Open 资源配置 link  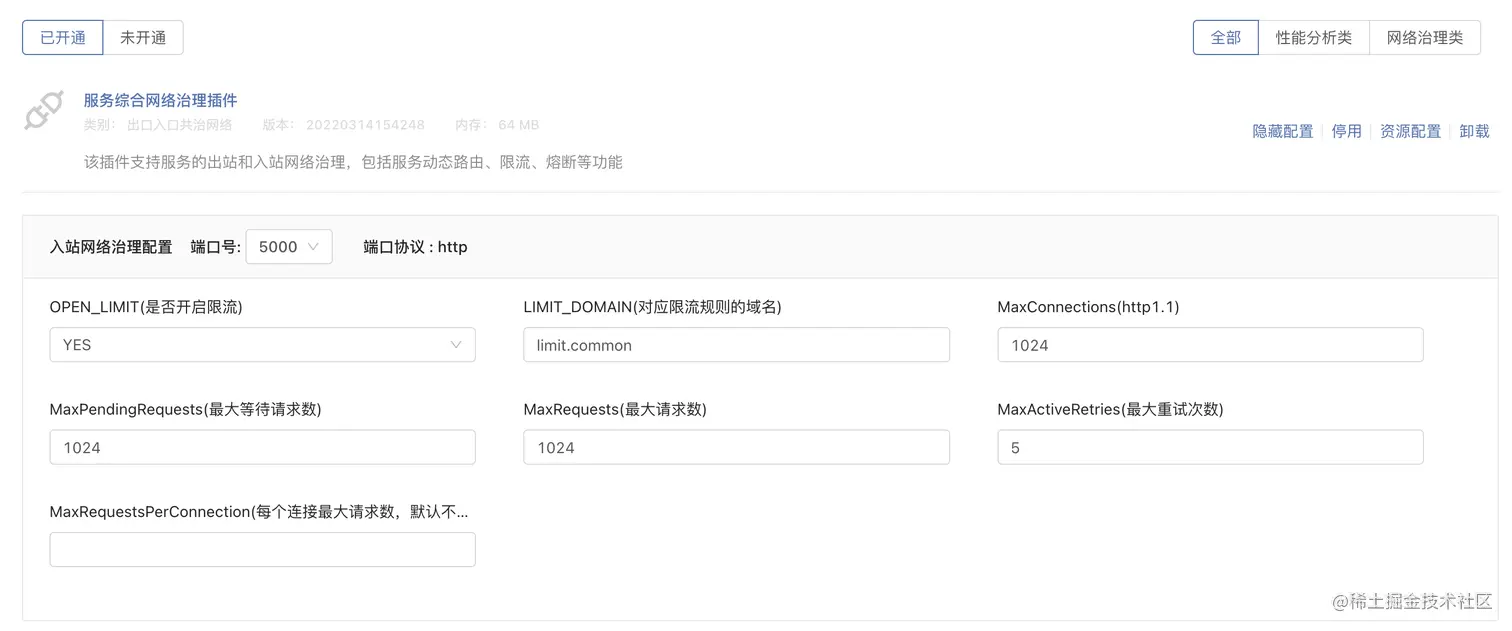click(x=1410, y=131)
